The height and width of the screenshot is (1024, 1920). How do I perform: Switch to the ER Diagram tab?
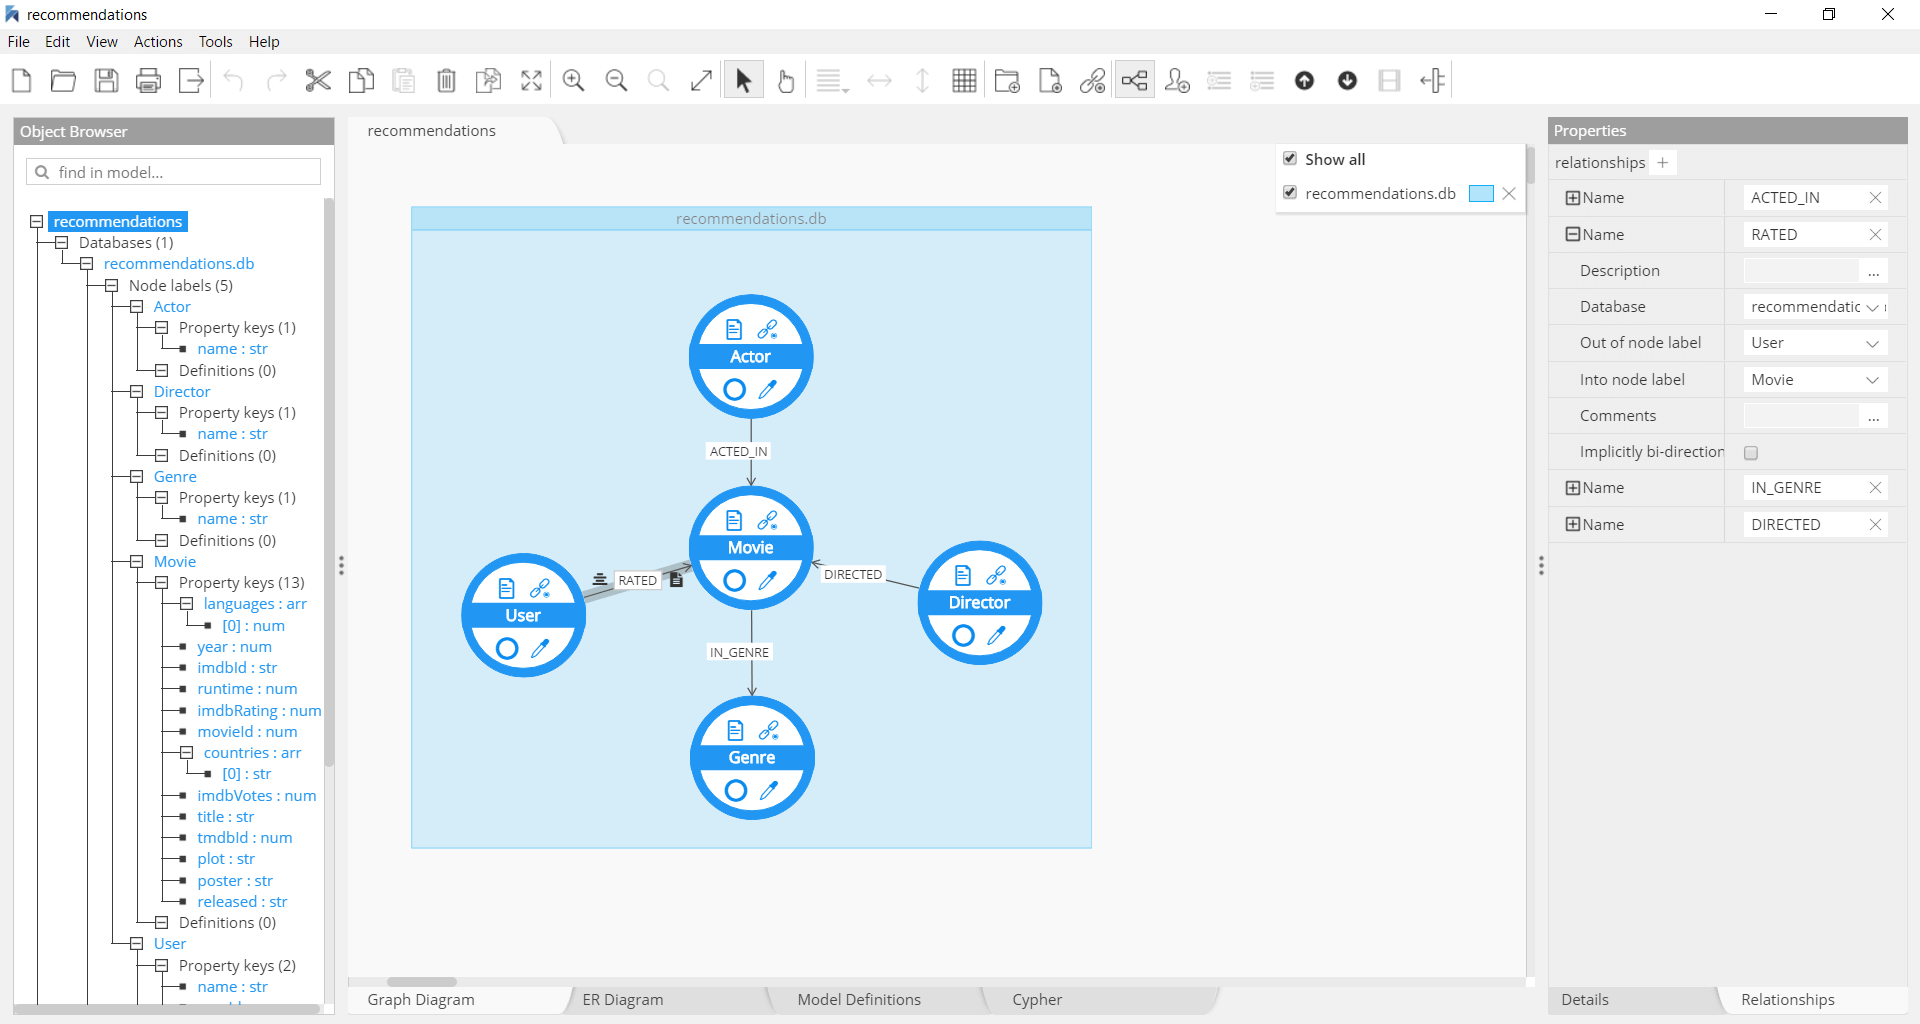[622, 1000]
